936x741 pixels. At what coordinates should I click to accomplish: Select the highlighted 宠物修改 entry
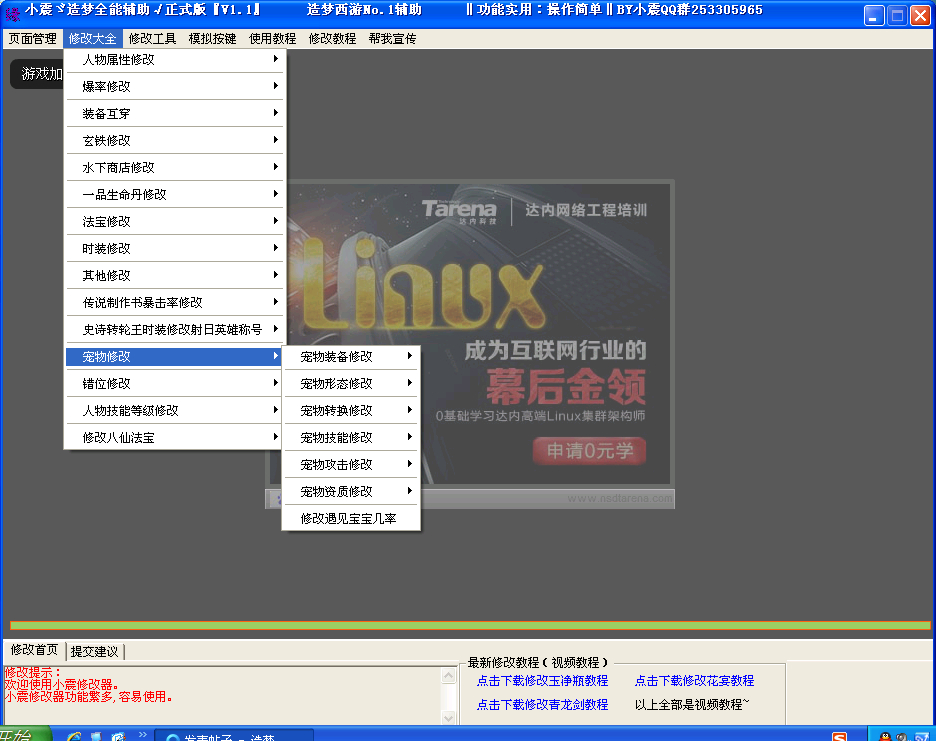click(175, 356)
